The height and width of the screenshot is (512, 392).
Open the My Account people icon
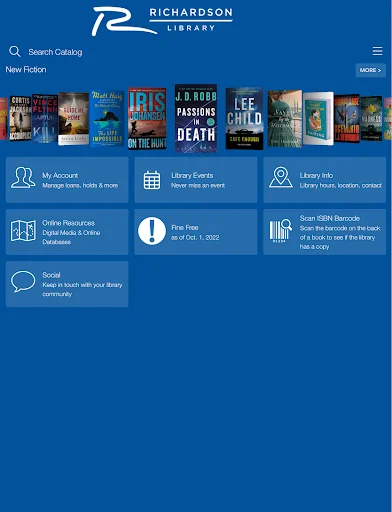coord(23,178)
